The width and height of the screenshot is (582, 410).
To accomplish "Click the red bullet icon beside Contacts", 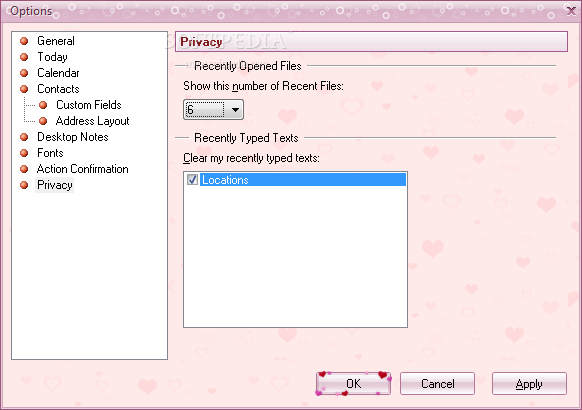I will point(24,89).
